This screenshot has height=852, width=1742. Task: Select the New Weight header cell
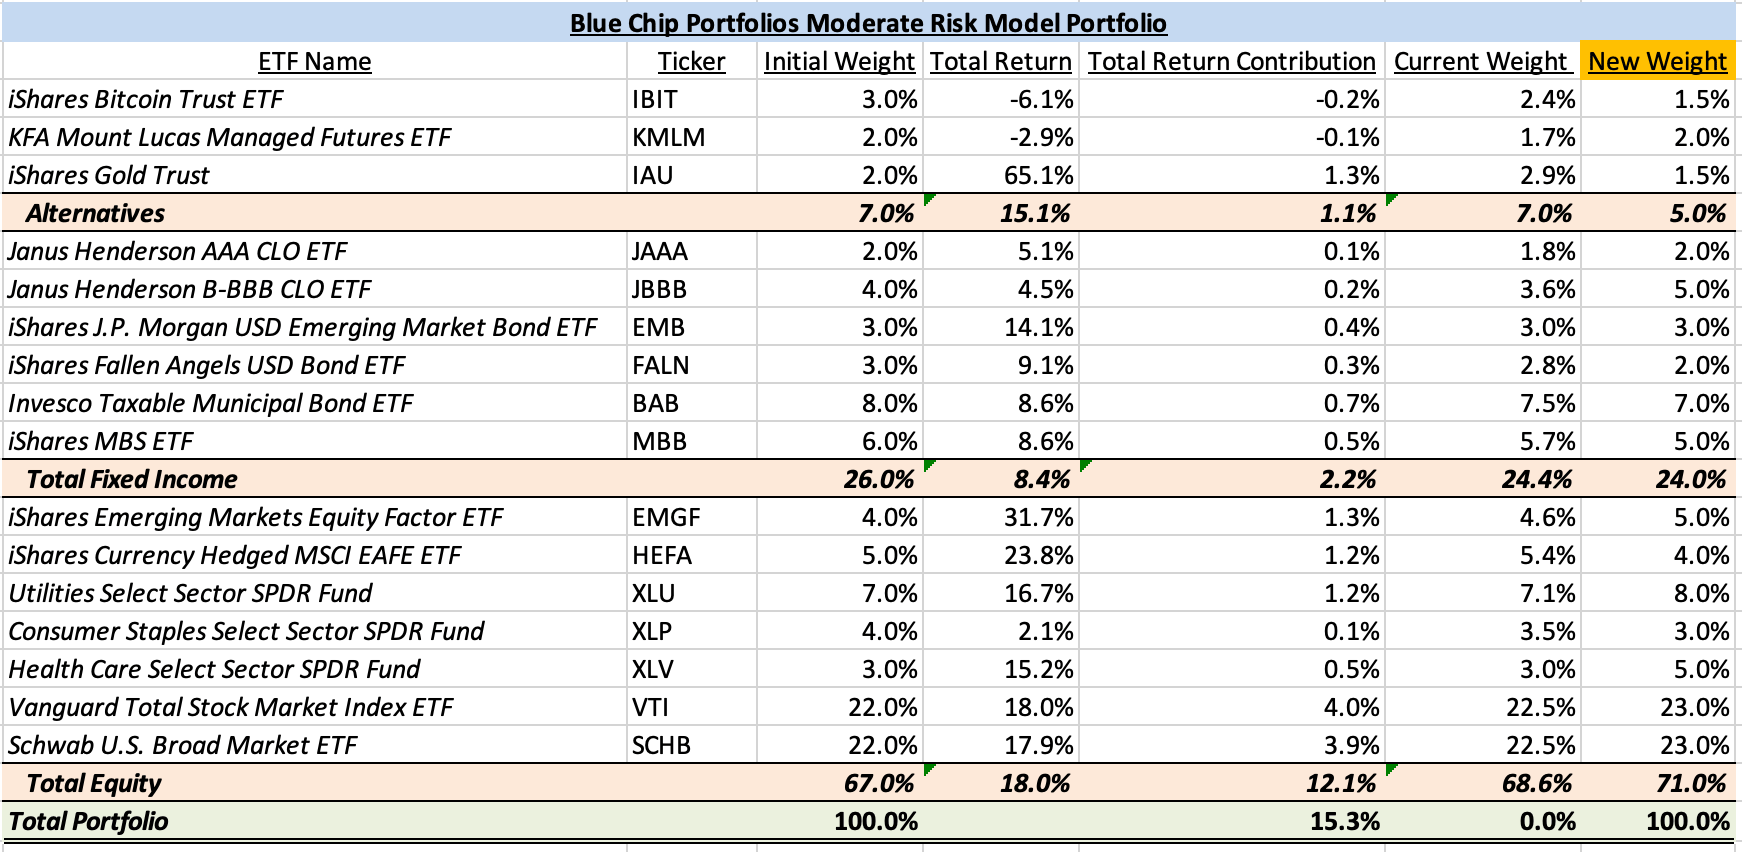click(x=1657, y=61)
